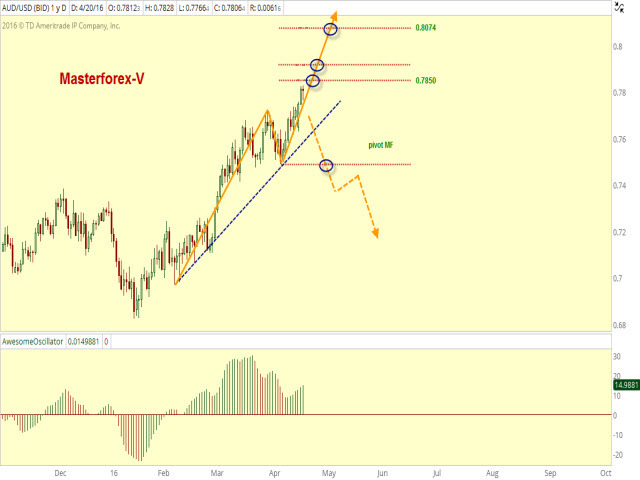Click the Mar time axis label
This screenshot has height=480, width=640.
pos(217,473)
